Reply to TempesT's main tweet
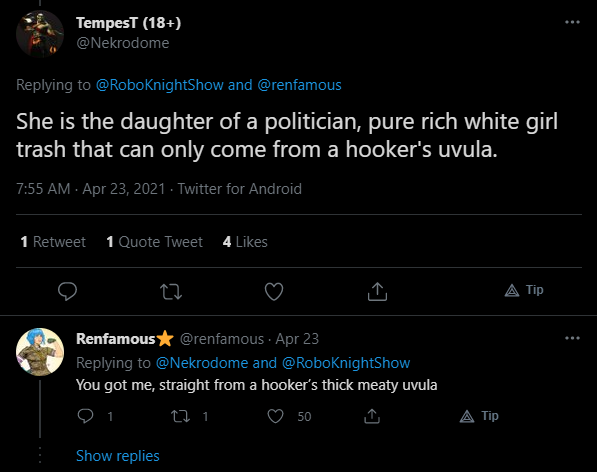 [67, 292]
